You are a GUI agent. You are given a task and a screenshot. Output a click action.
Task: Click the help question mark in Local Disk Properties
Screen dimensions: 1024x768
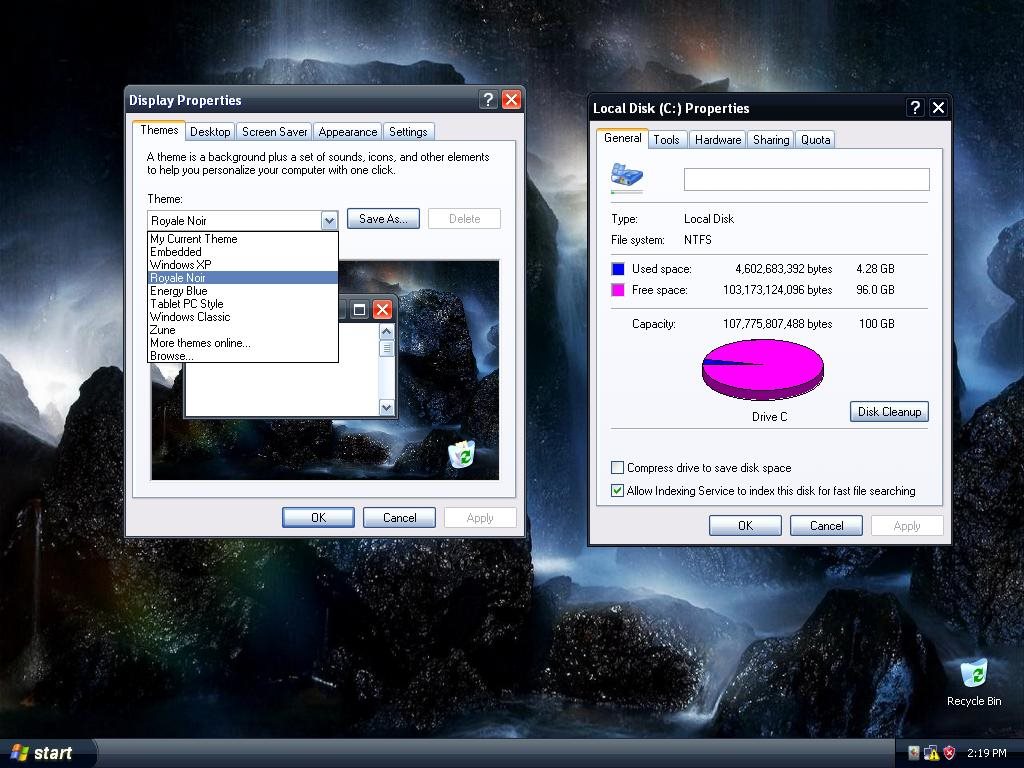915,108
